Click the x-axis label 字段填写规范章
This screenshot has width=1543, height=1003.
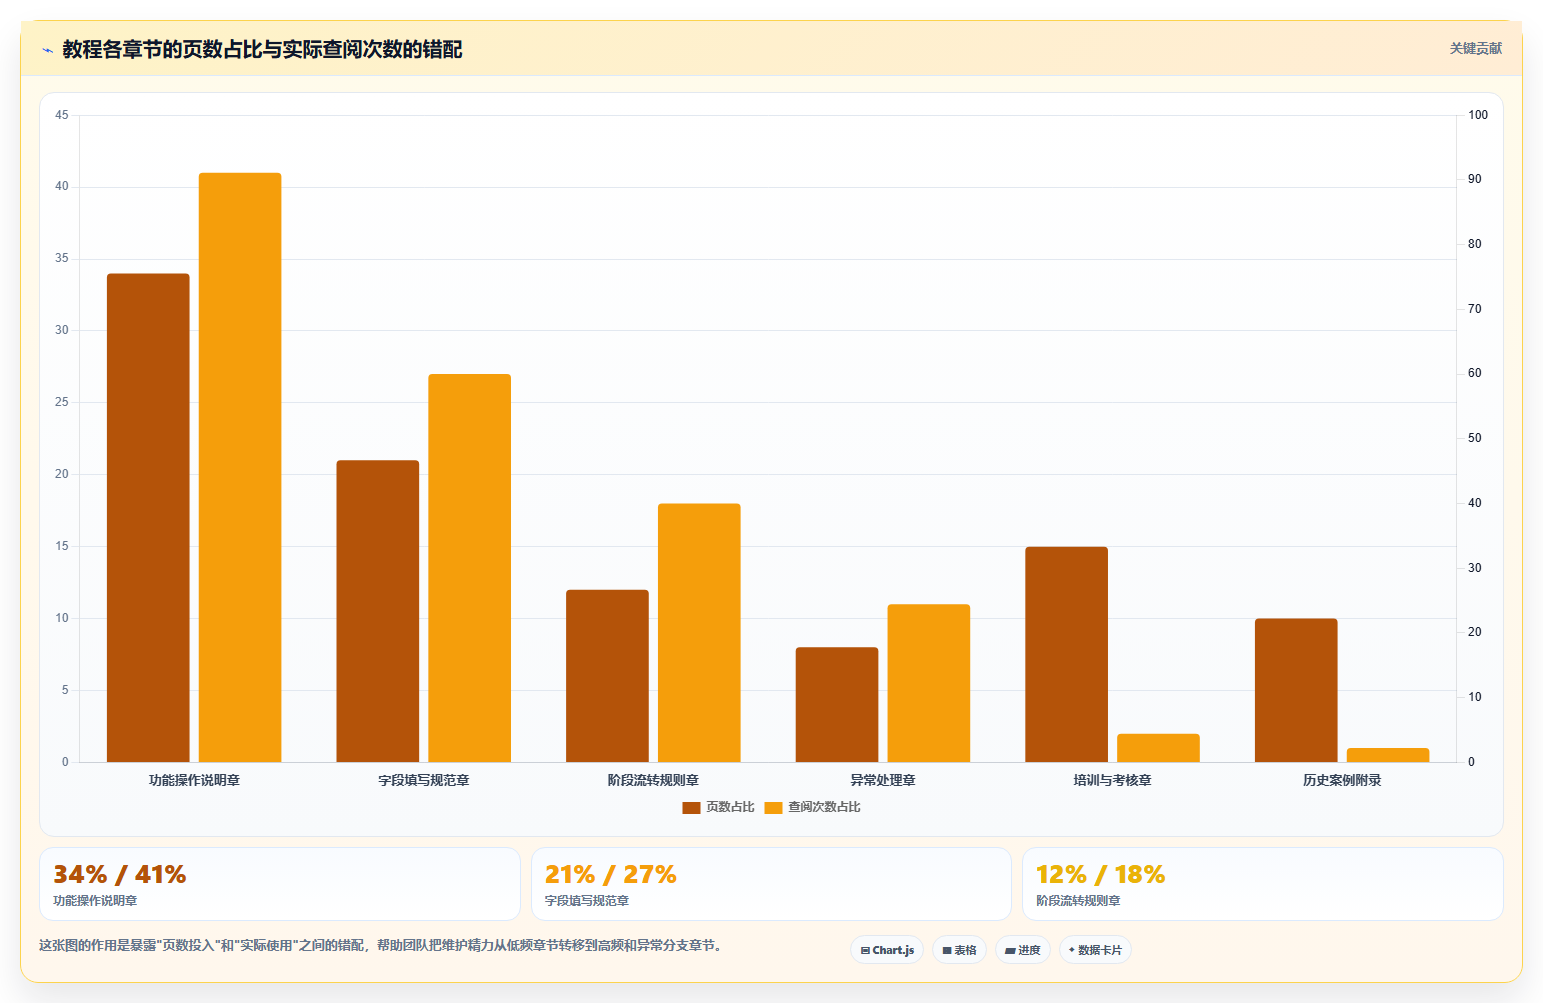(424, 780)
